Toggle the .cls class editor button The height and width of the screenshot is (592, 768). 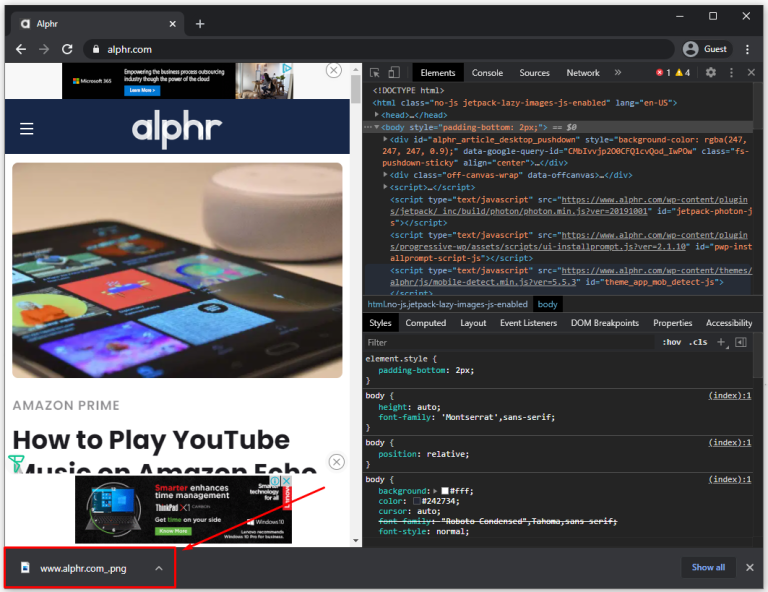click(x=698, y=342)
